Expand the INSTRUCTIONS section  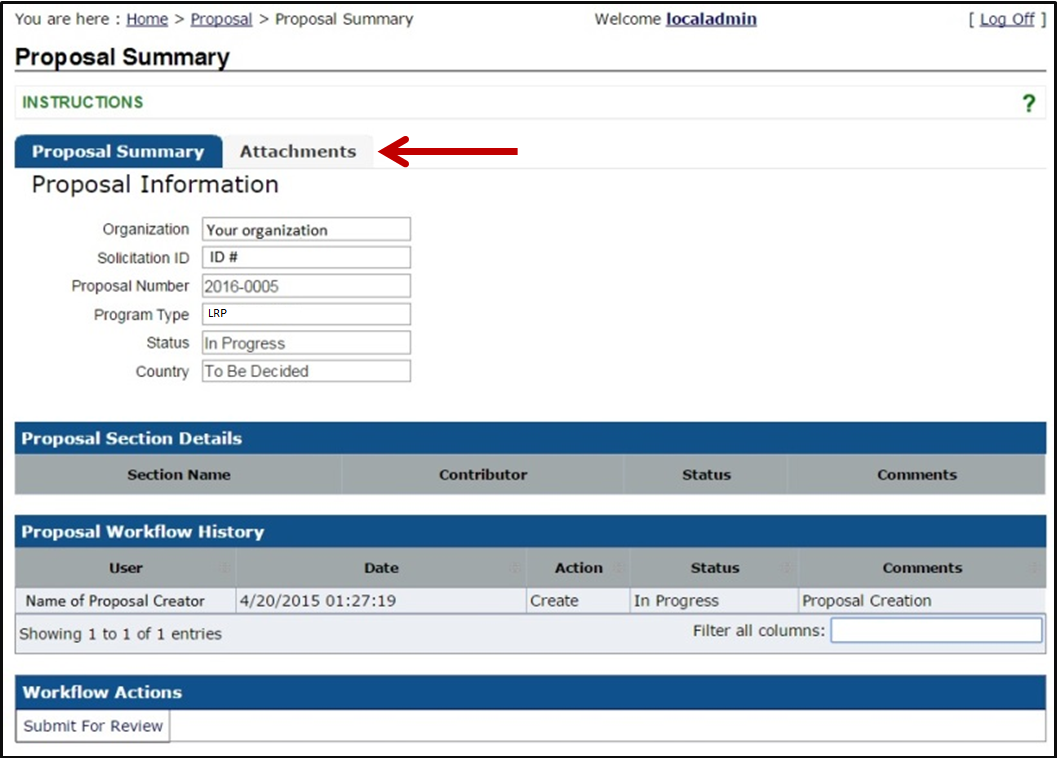tap(83, 103)
